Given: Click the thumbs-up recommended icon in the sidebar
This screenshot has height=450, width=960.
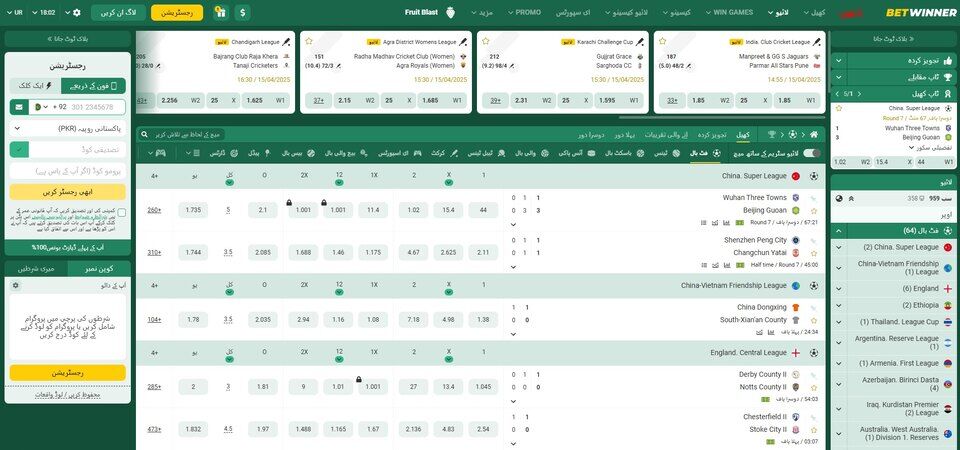Looking at the screenshot, I should point(948,61).
